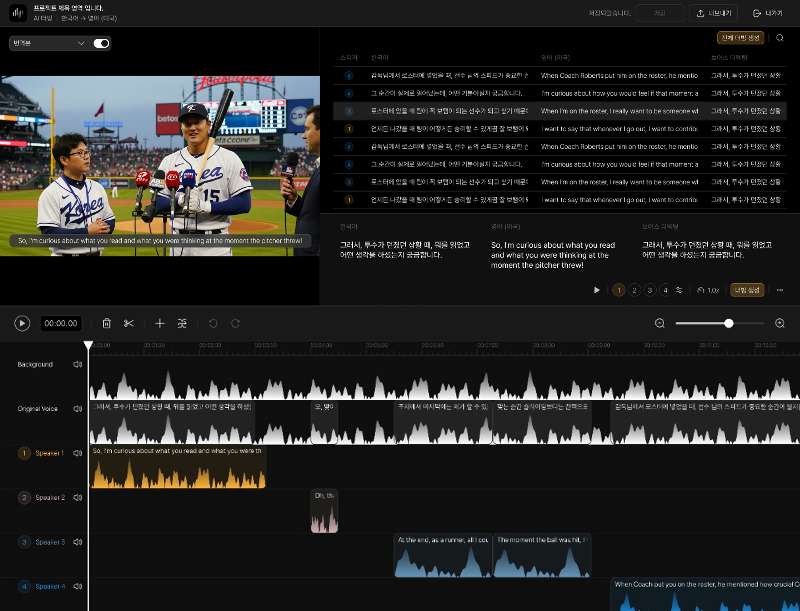The width and height of the screenshot is (800, 611).
Task: Open the dropdown above the video preview
Action: 49,43
